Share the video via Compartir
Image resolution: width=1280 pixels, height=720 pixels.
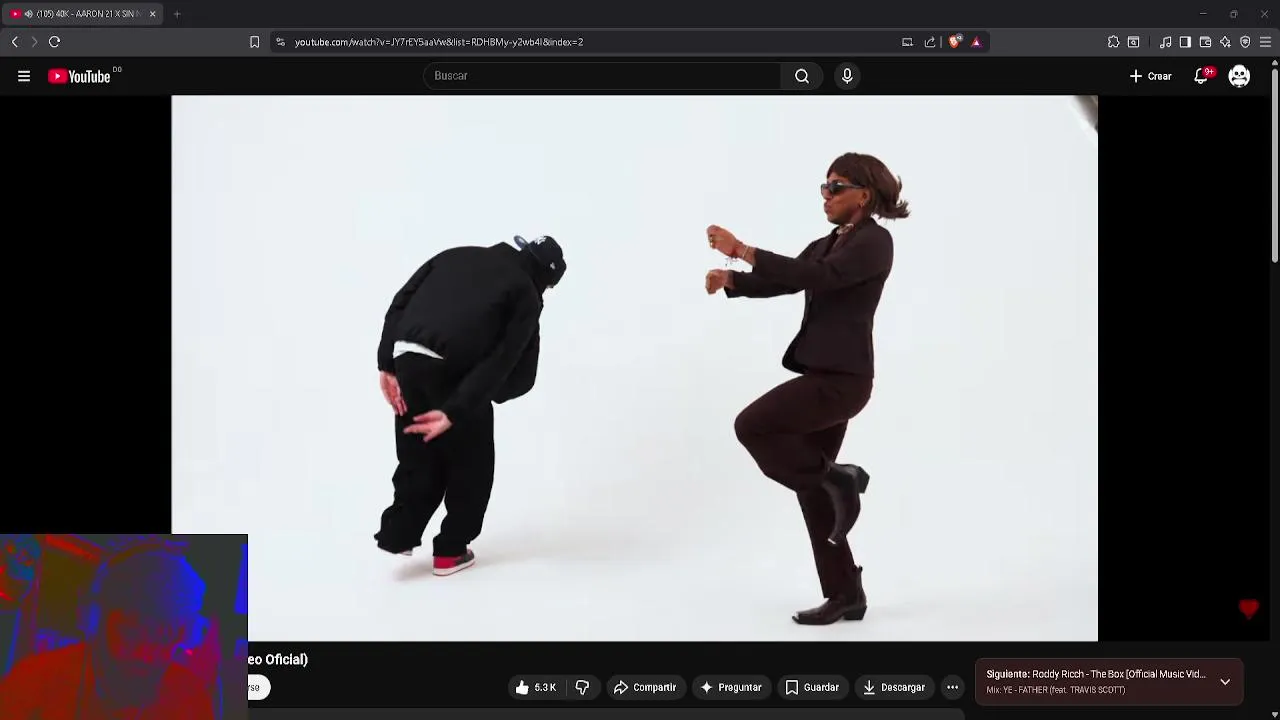645,687
